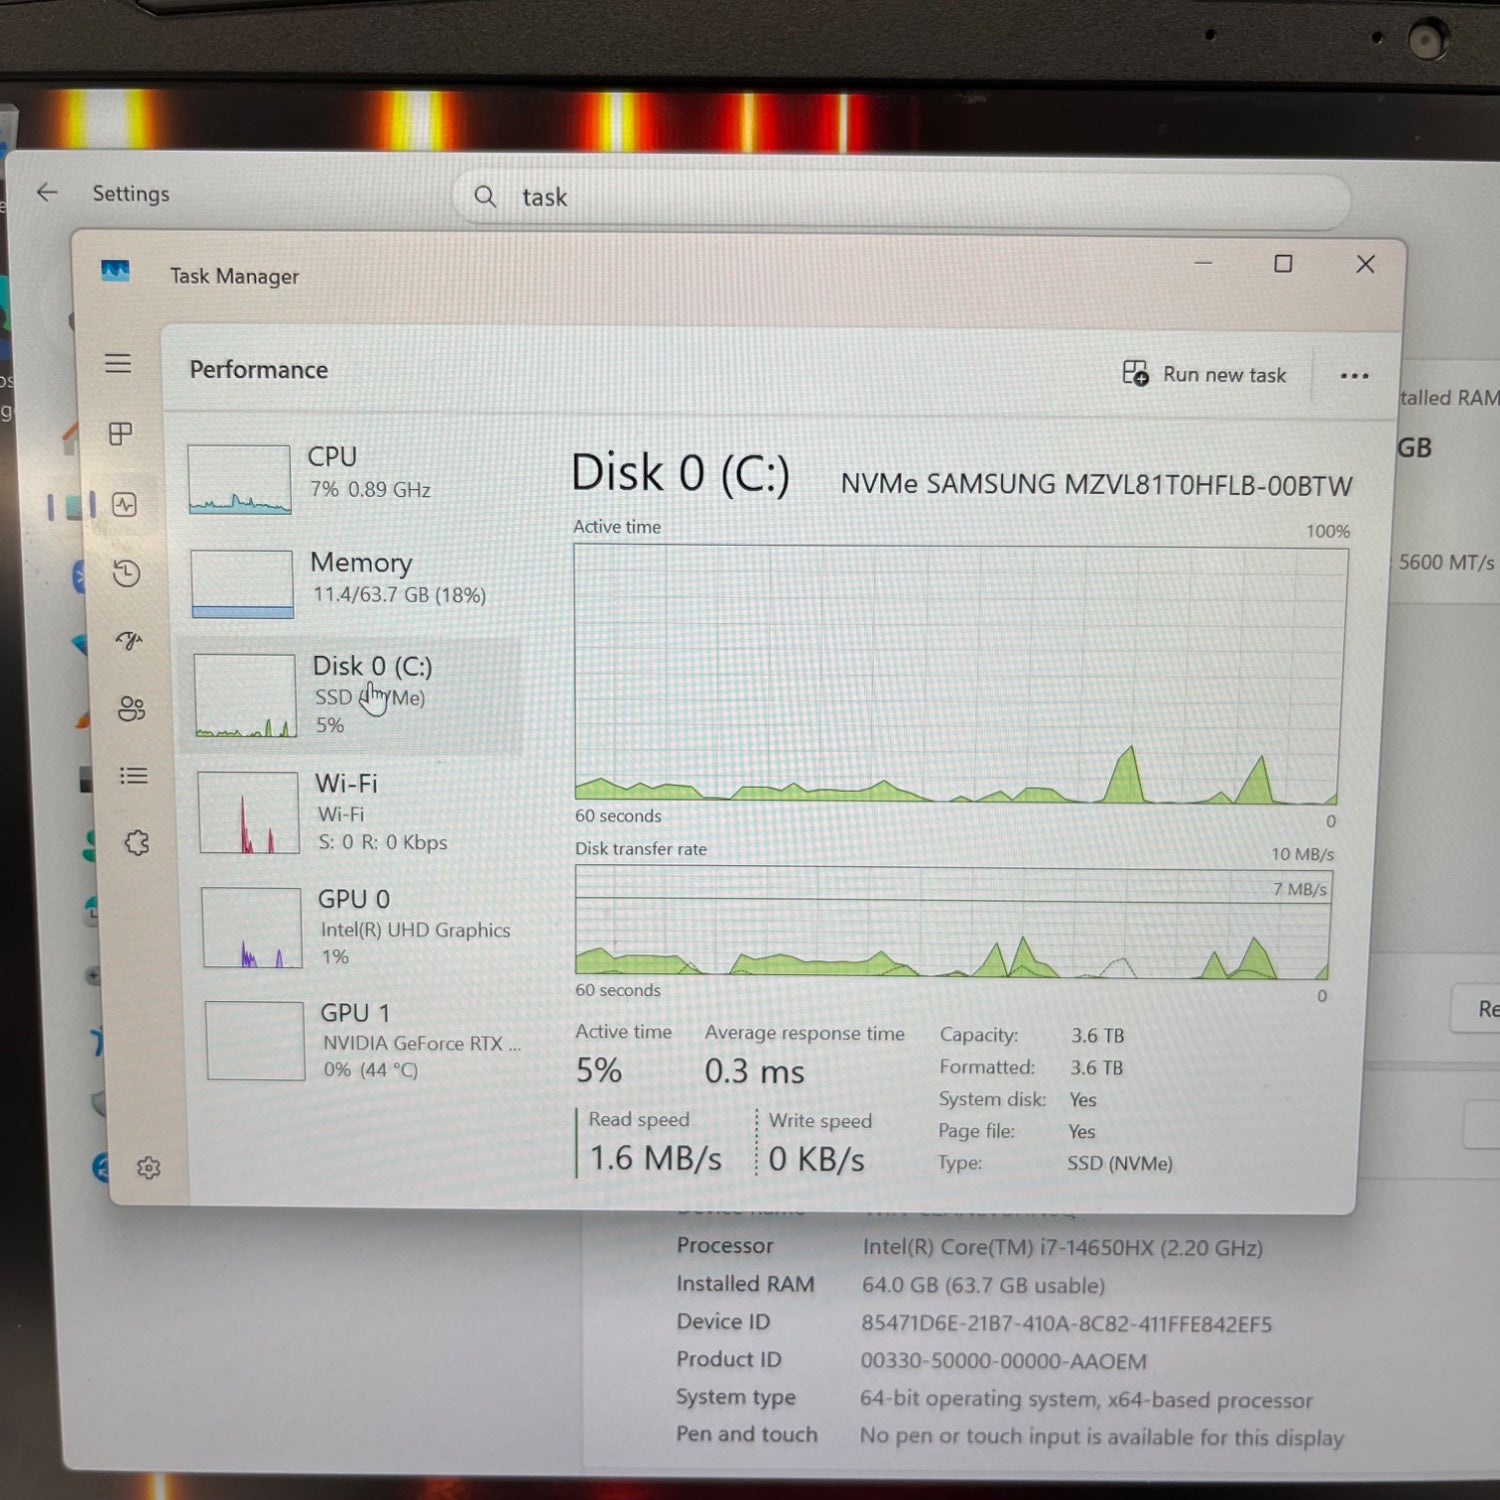Click the Disk transfer rate graph

click(952, 922)
